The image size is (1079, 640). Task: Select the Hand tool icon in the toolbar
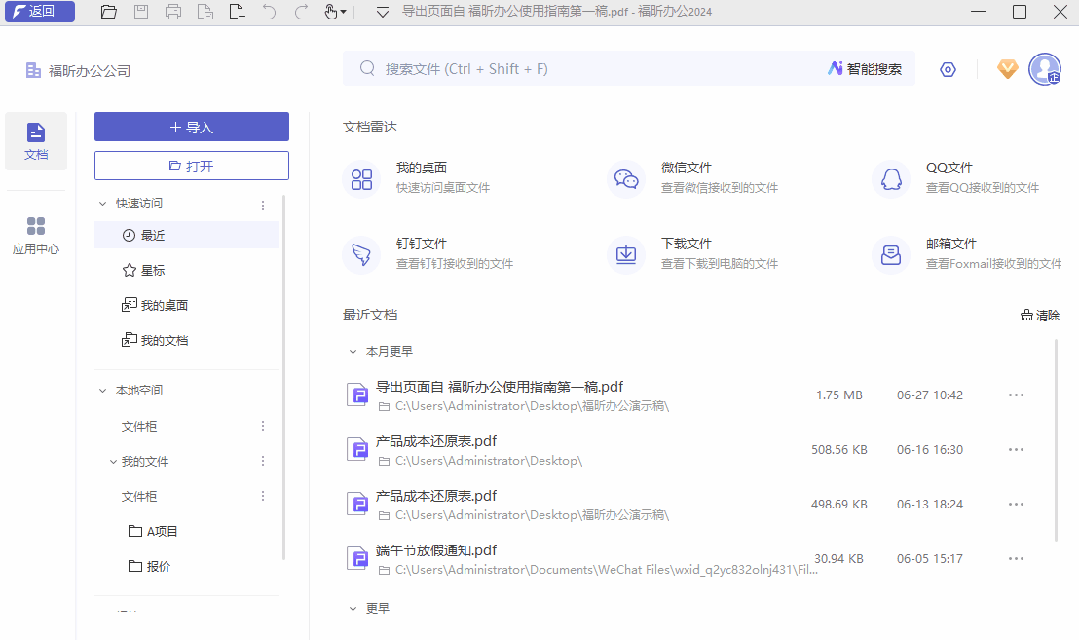click(x=330, y=11)
